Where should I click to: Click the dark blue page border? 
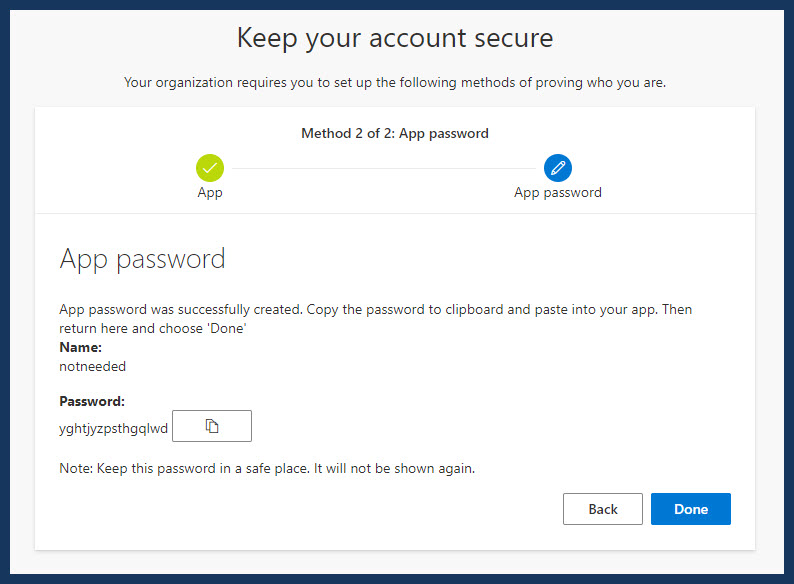click(397, 5)
